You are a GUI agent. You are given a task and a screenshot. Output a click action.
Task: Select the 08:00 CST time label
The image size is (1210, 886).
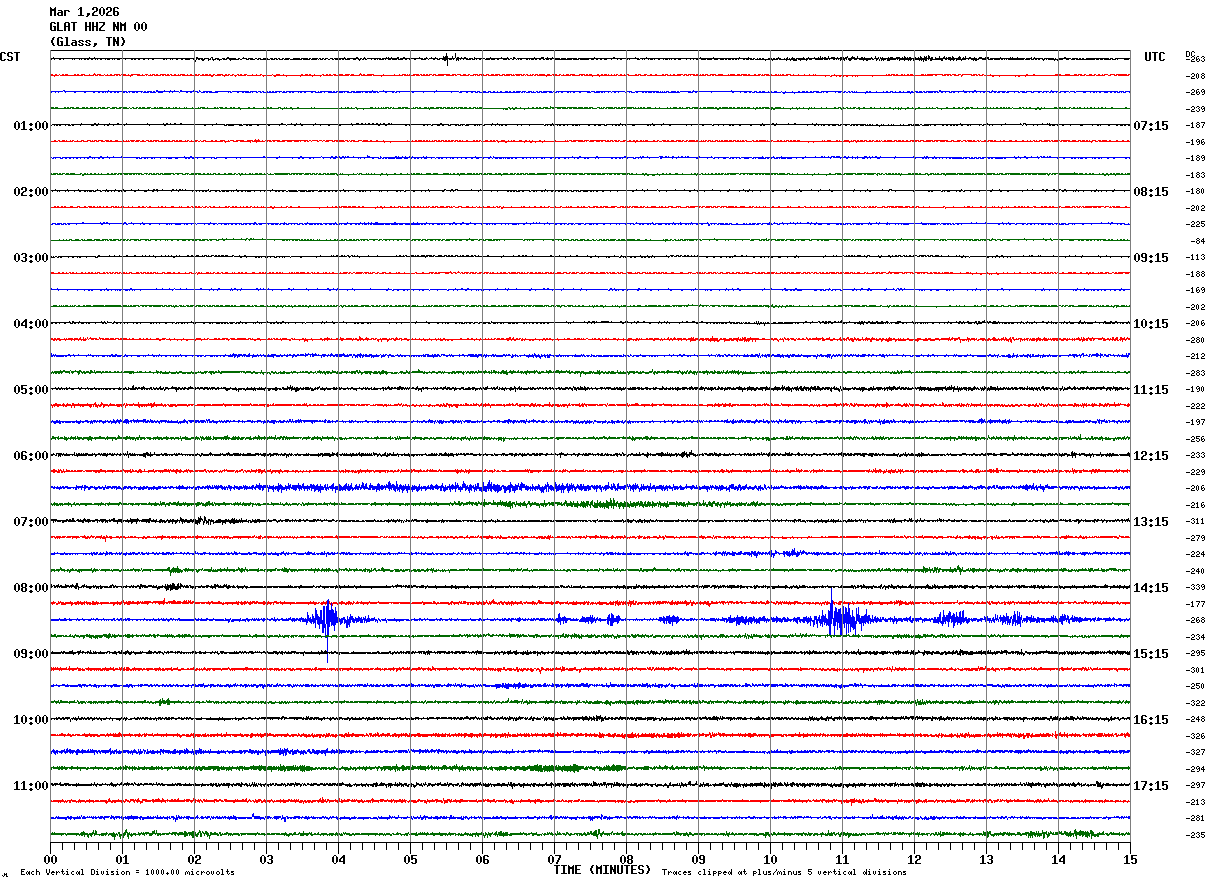[31, 588]
